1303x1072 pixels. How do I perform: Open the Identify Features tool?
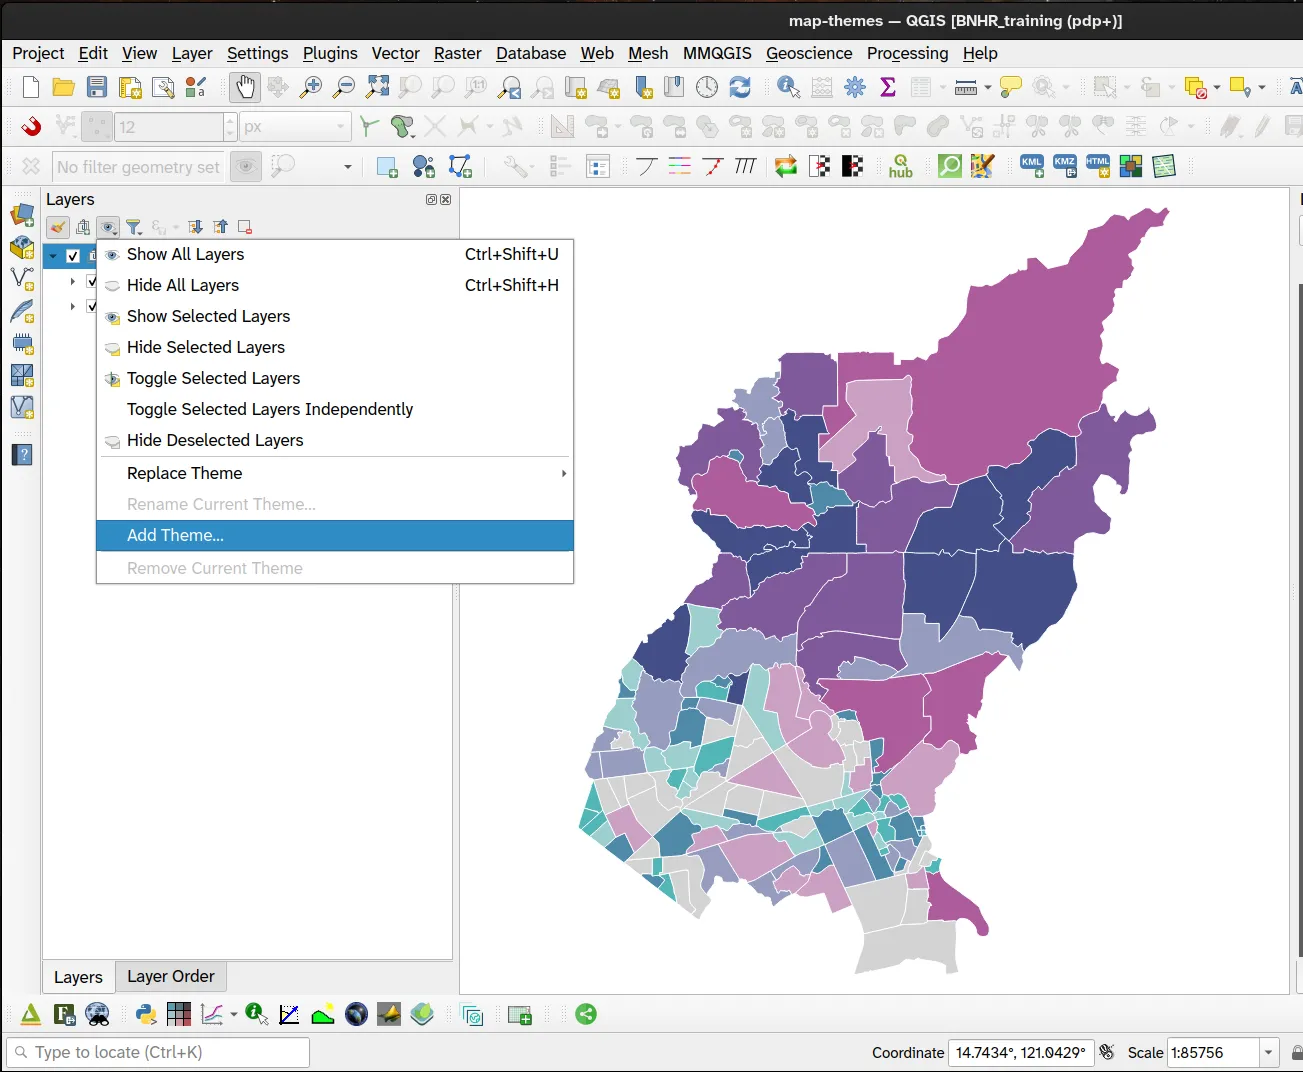pos(788,88)
